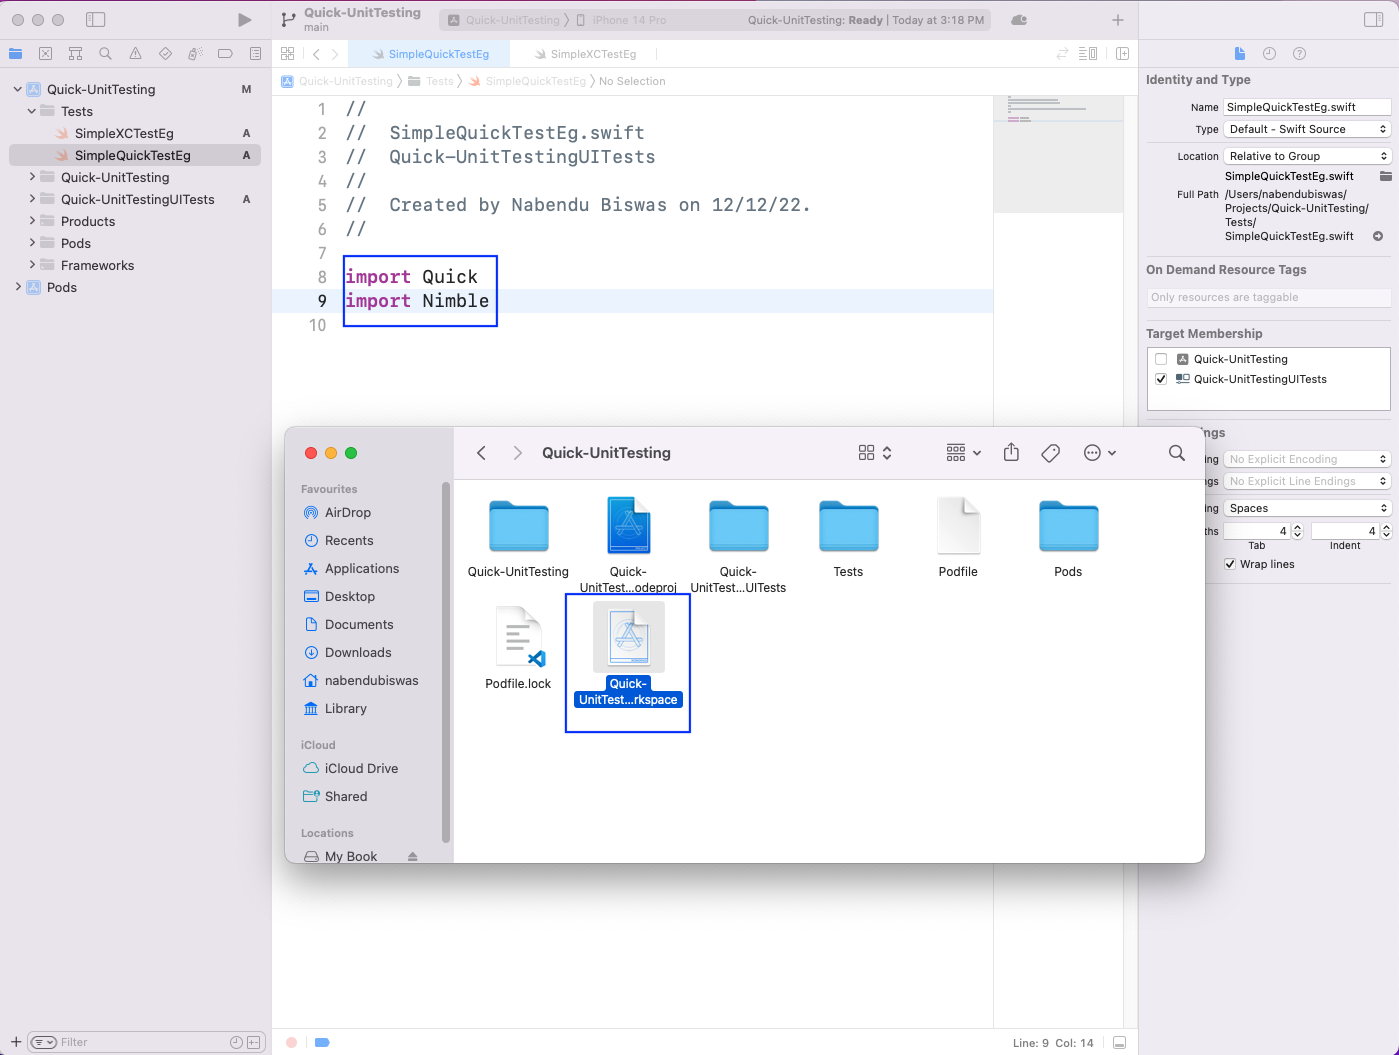Enable Quick-UnitTesting target membership checkbox
The width and height of the screenshot is (1399, 1055).
[1161, 359]
